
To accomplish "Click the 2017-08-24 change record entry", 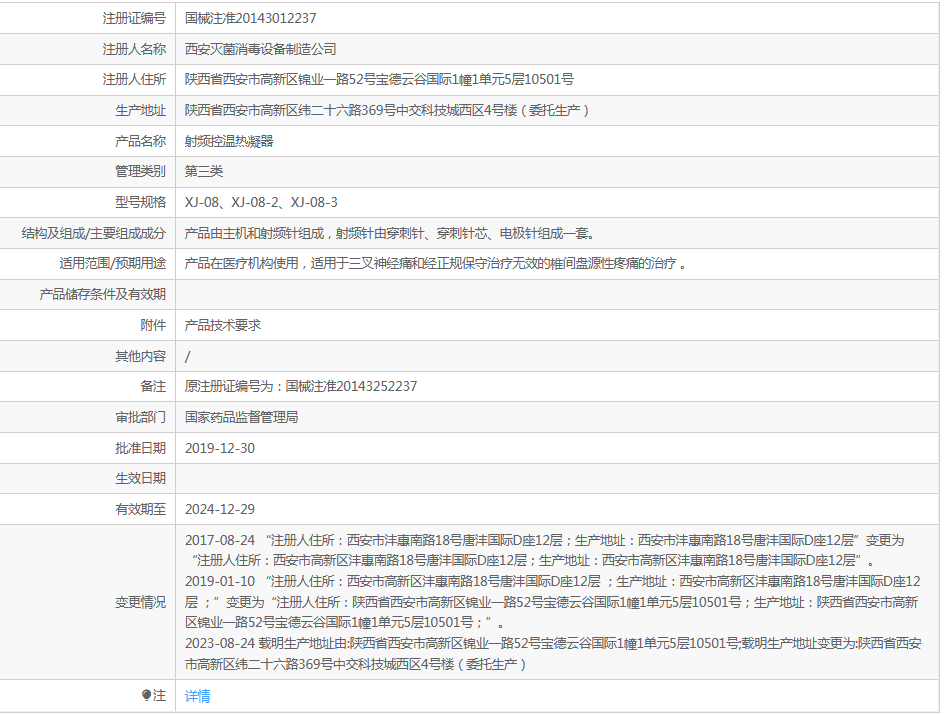I will pos(545,550).
